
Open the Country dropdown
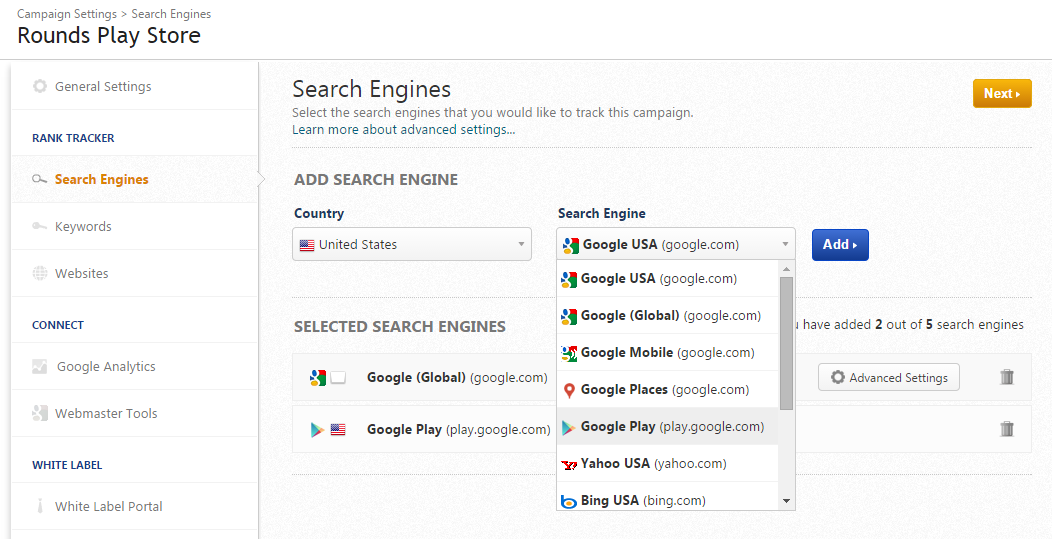(411, 244)
